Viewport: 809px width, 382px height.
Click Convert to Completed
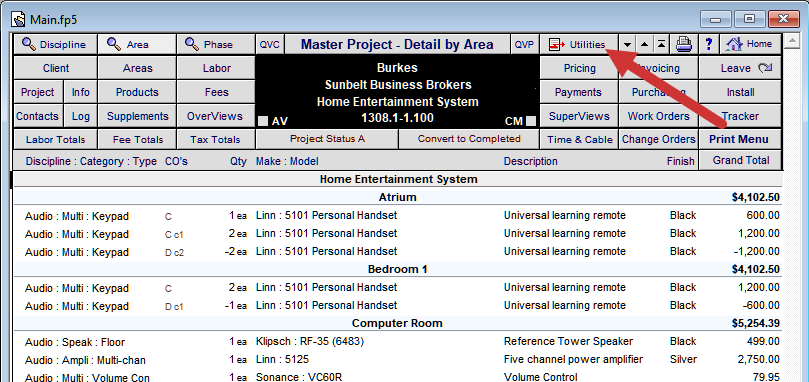tap(469, 139)
